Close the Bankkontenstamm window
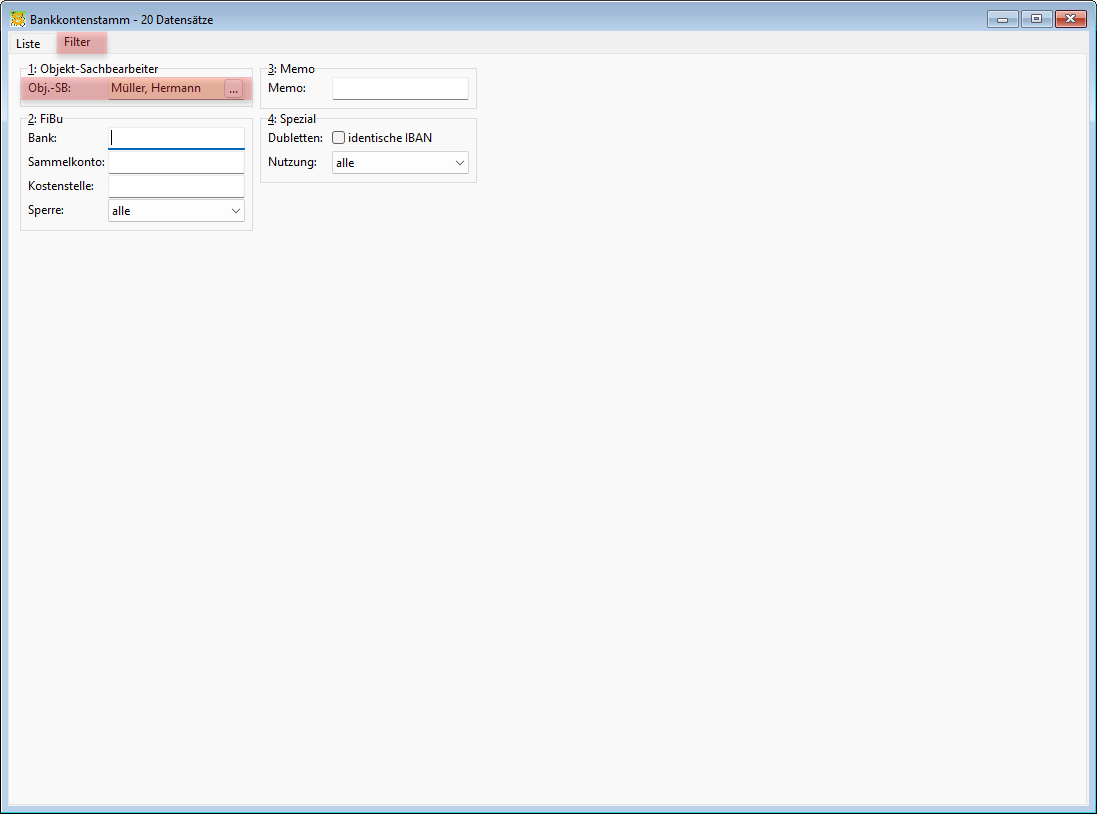This screenshot has width=1097, height=814. pos(1070,20)
